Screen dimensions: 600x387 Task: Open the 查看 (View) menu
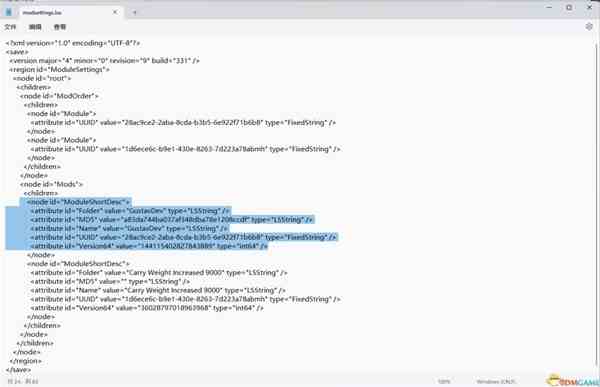60,27
